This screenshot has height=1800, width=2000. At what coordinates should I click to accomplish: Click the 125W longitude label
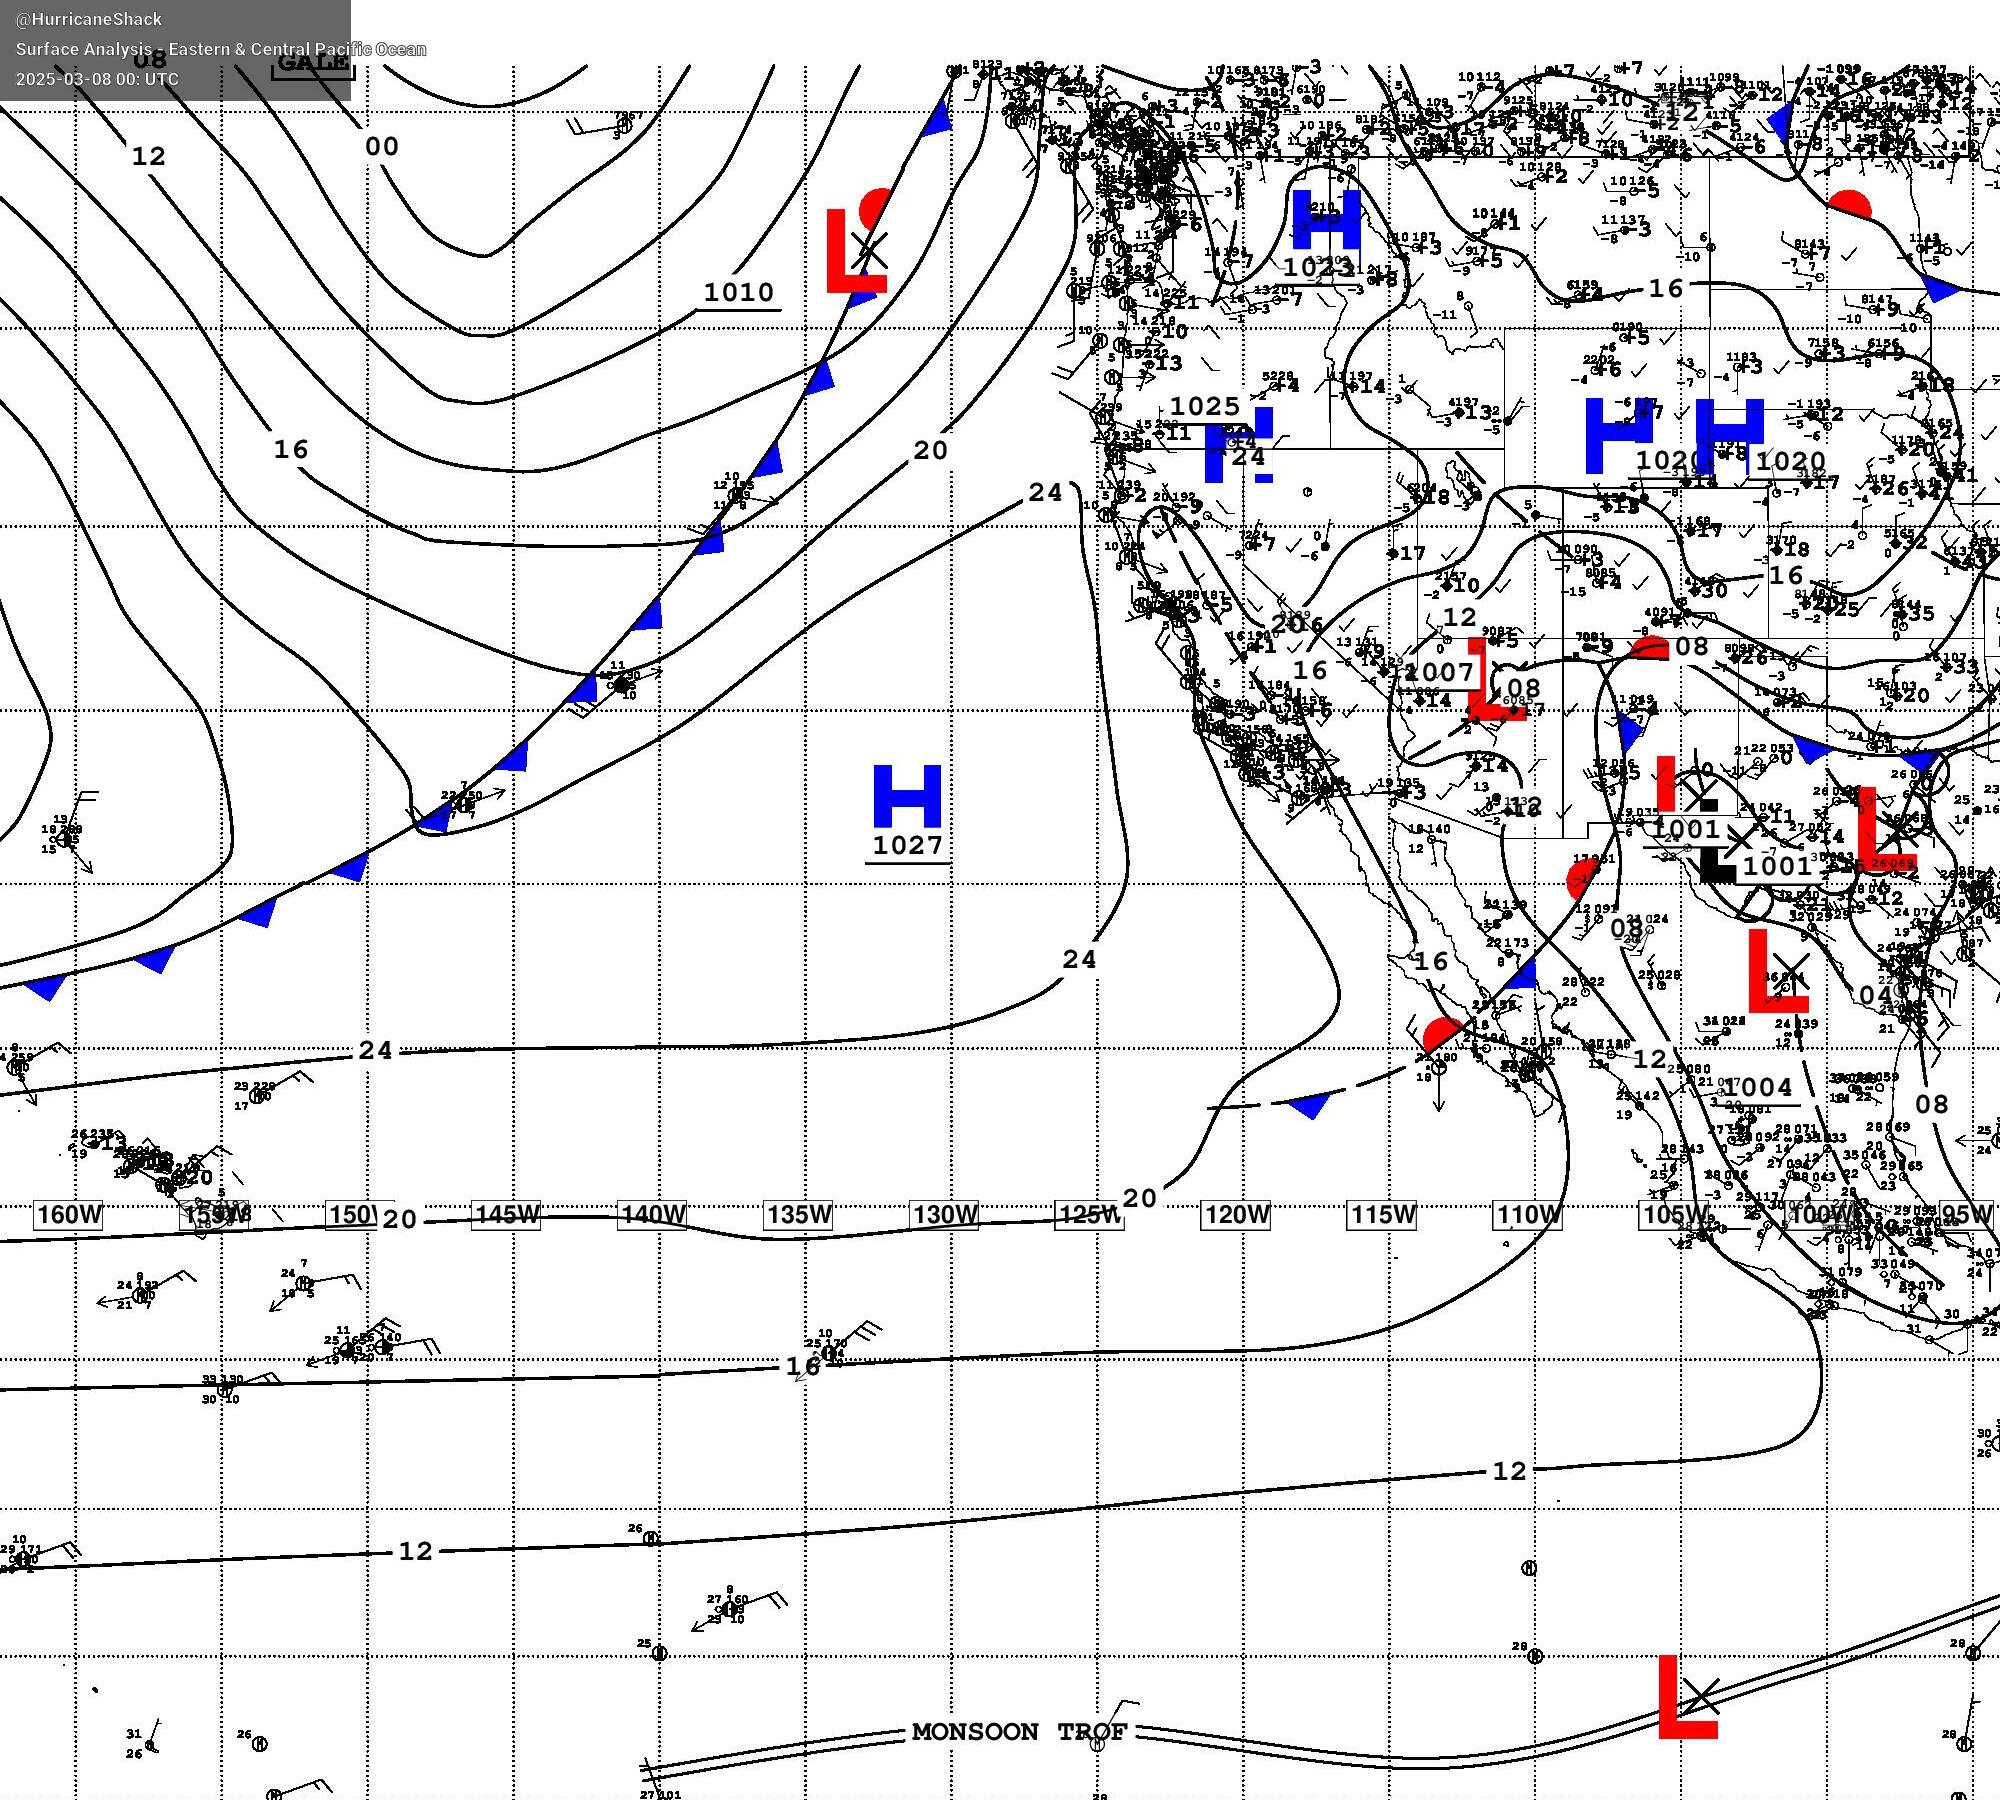(x=1090, y=1215)
